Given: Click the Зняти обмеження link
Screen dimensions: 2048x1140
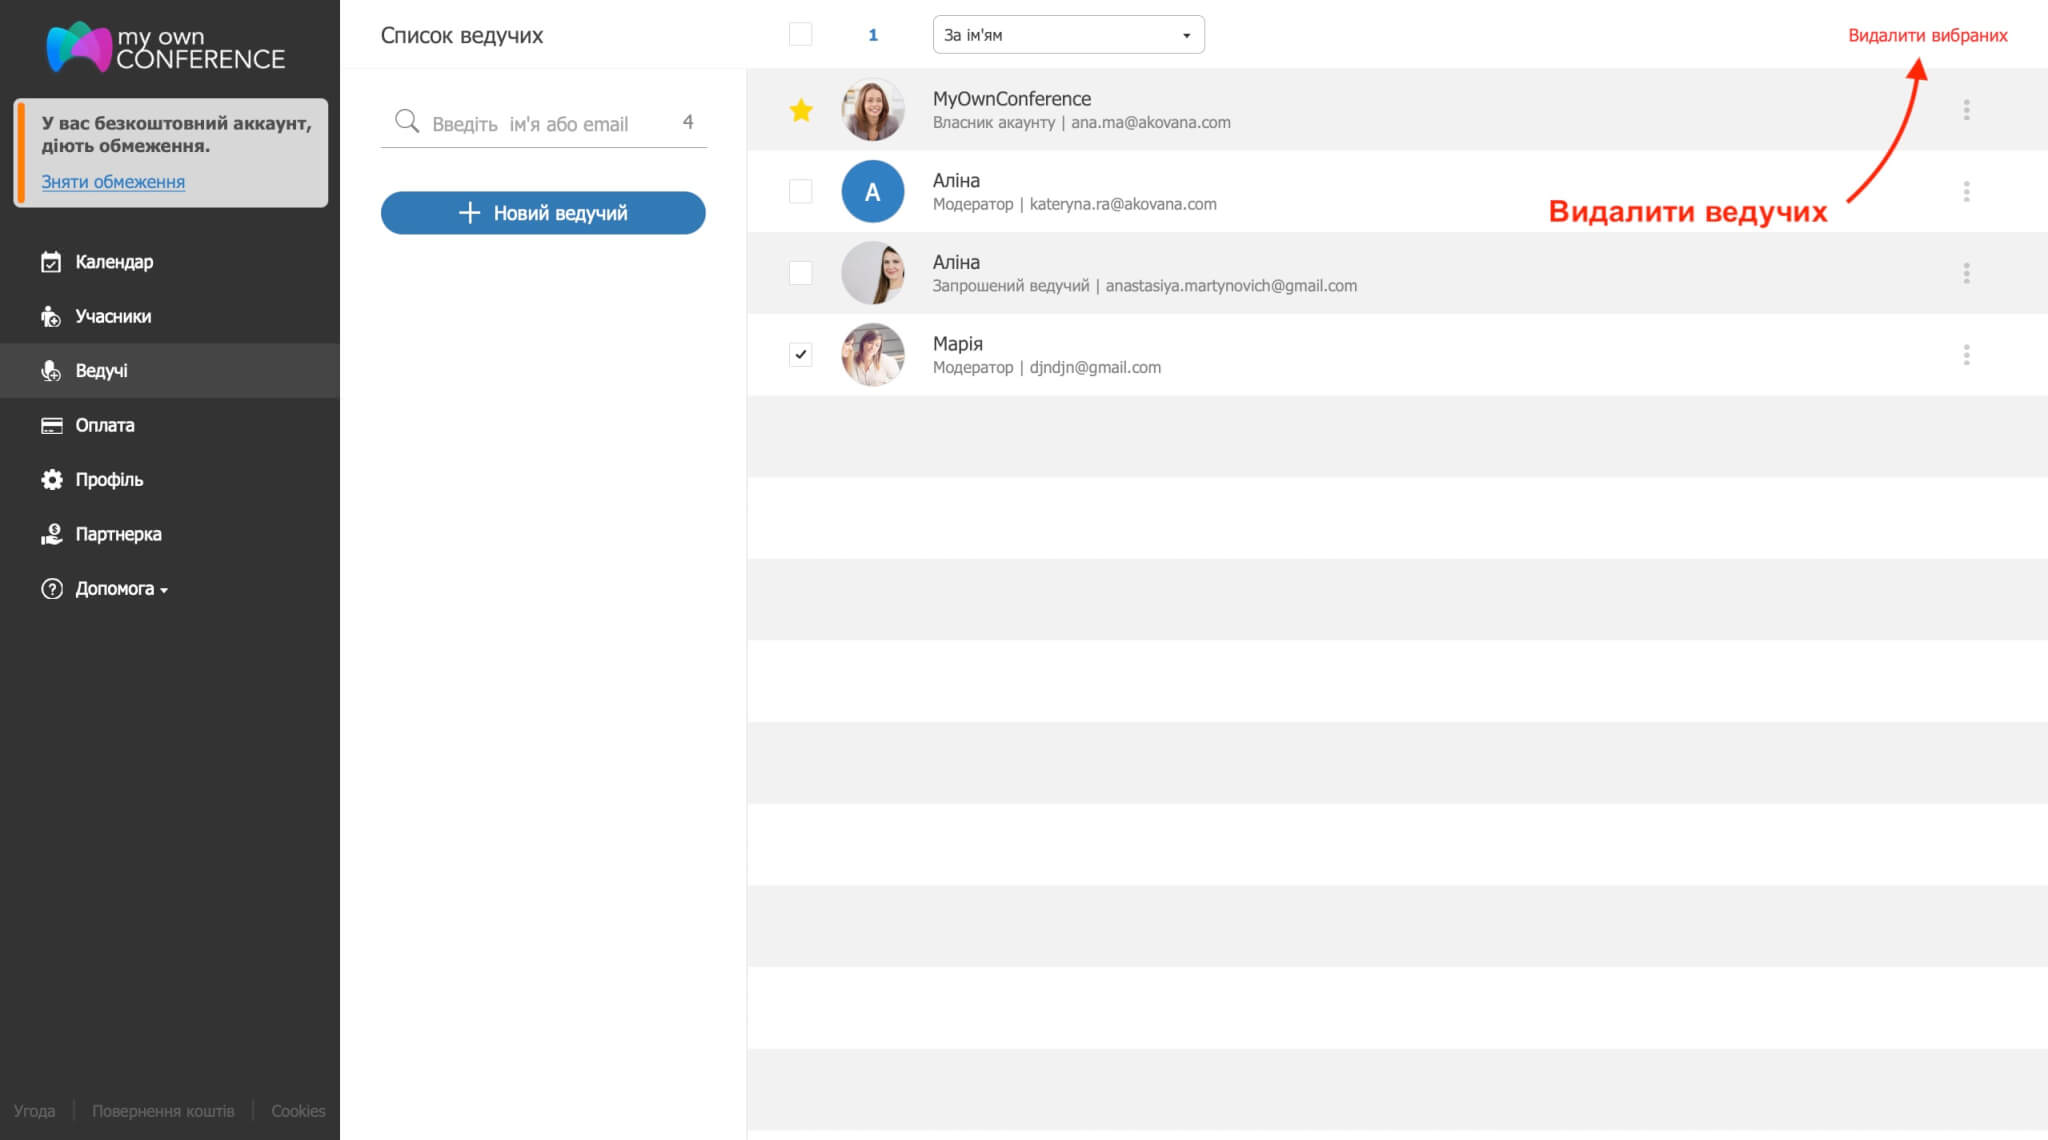Looking at the screenshot, I should [113, 182].
